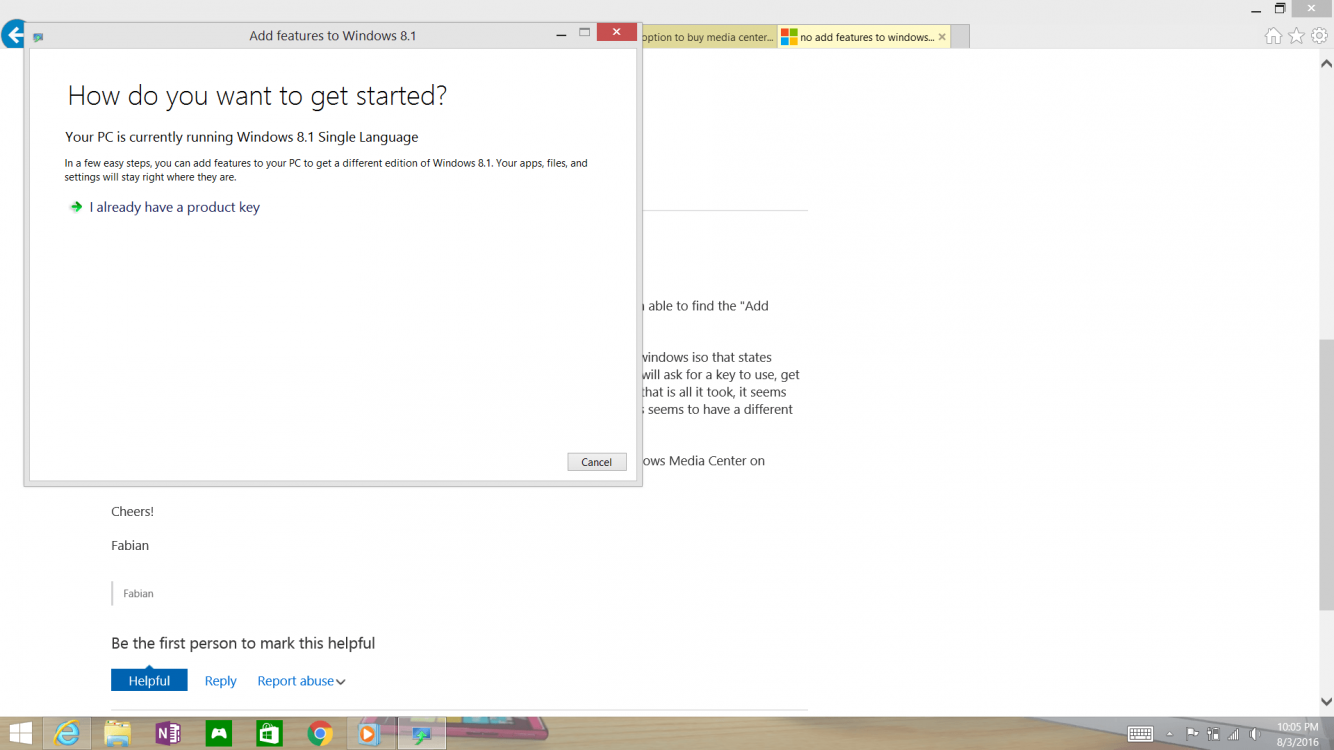Screen dimensions: 1334x750
Task: Open the Action Center flag icon
Action: click(x=1192, y=734)
